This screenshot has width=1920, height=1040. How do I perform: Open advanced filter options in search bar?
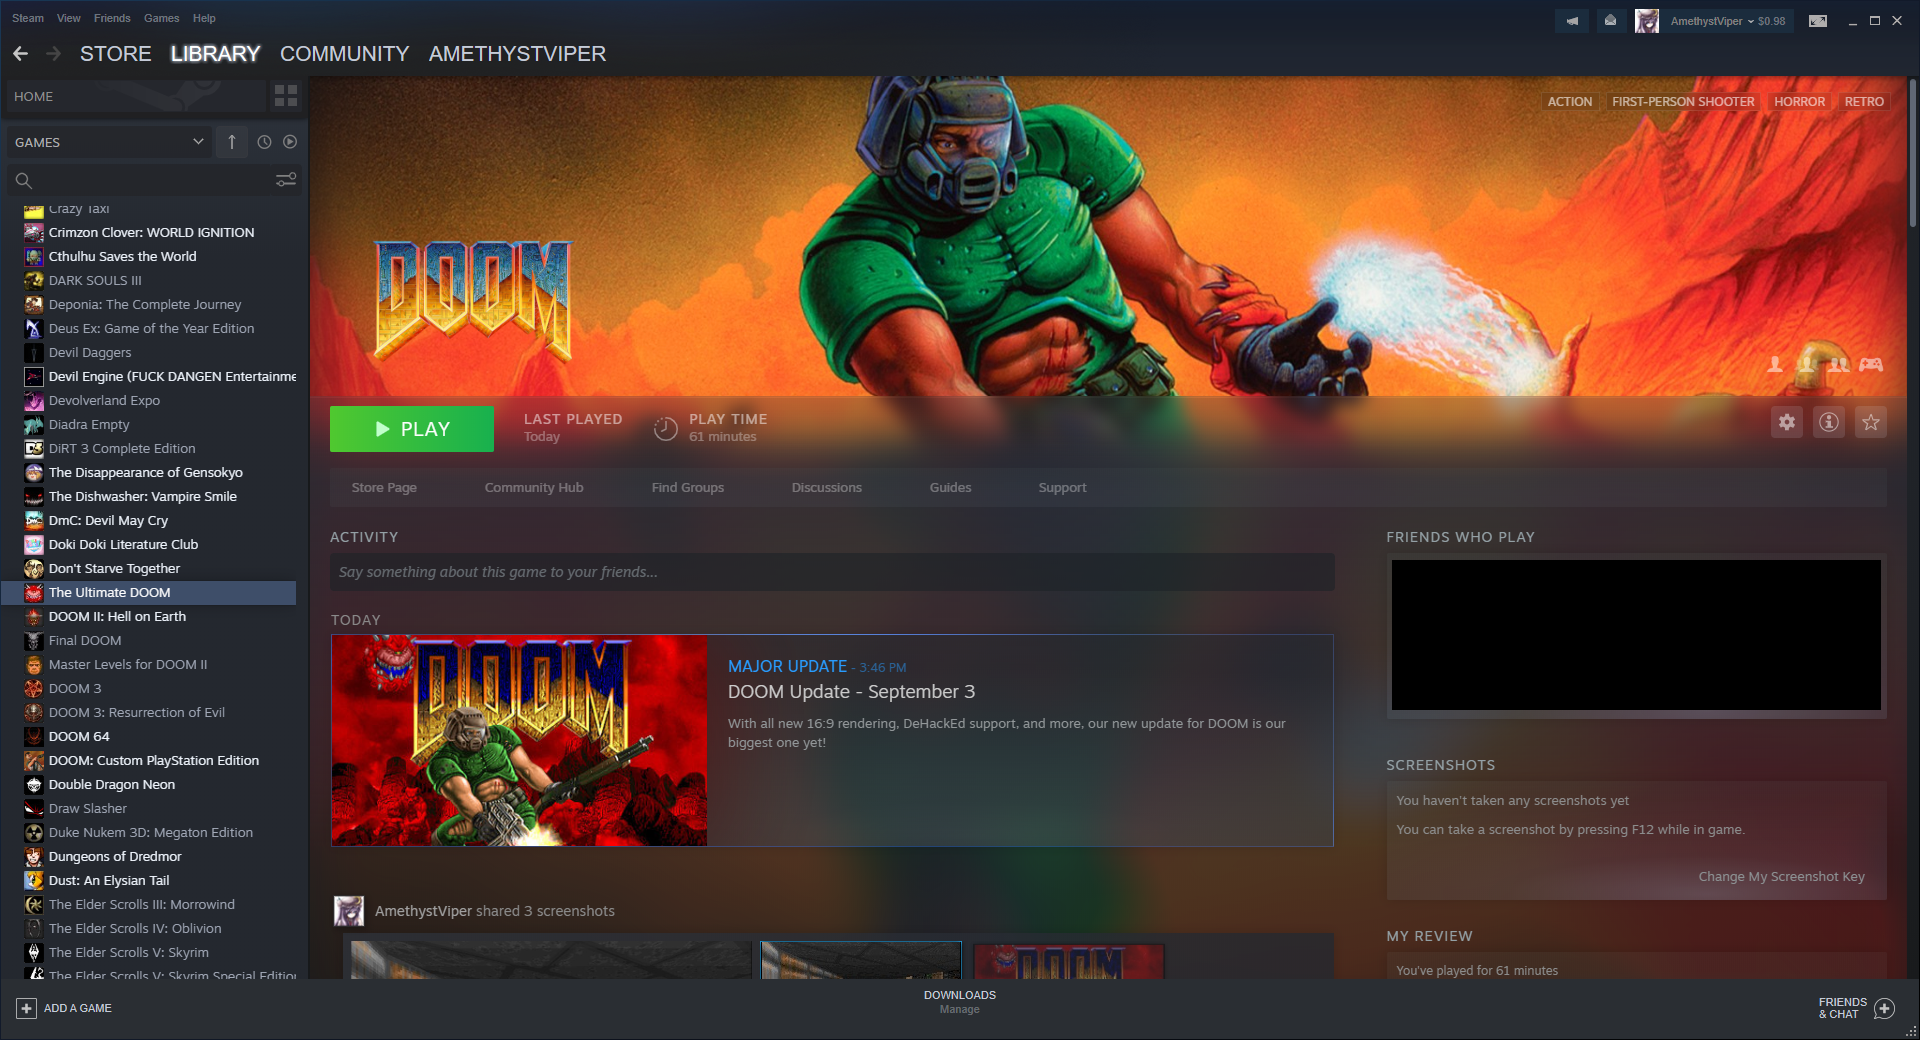286,180
